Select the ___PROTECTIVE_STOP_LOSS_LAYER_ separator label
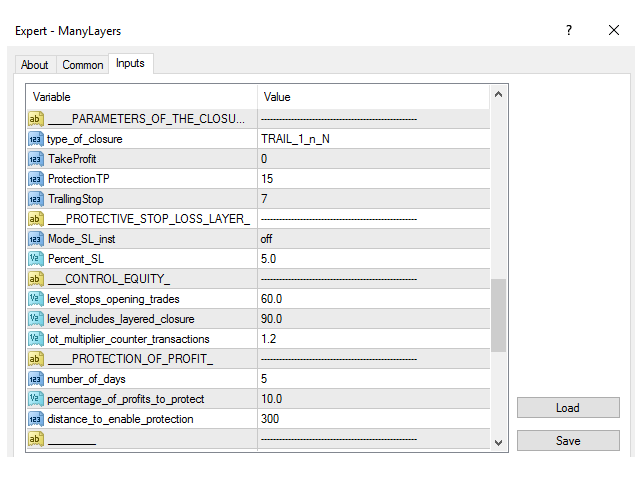The image size is (640, 480). click(x=149, y=219)
